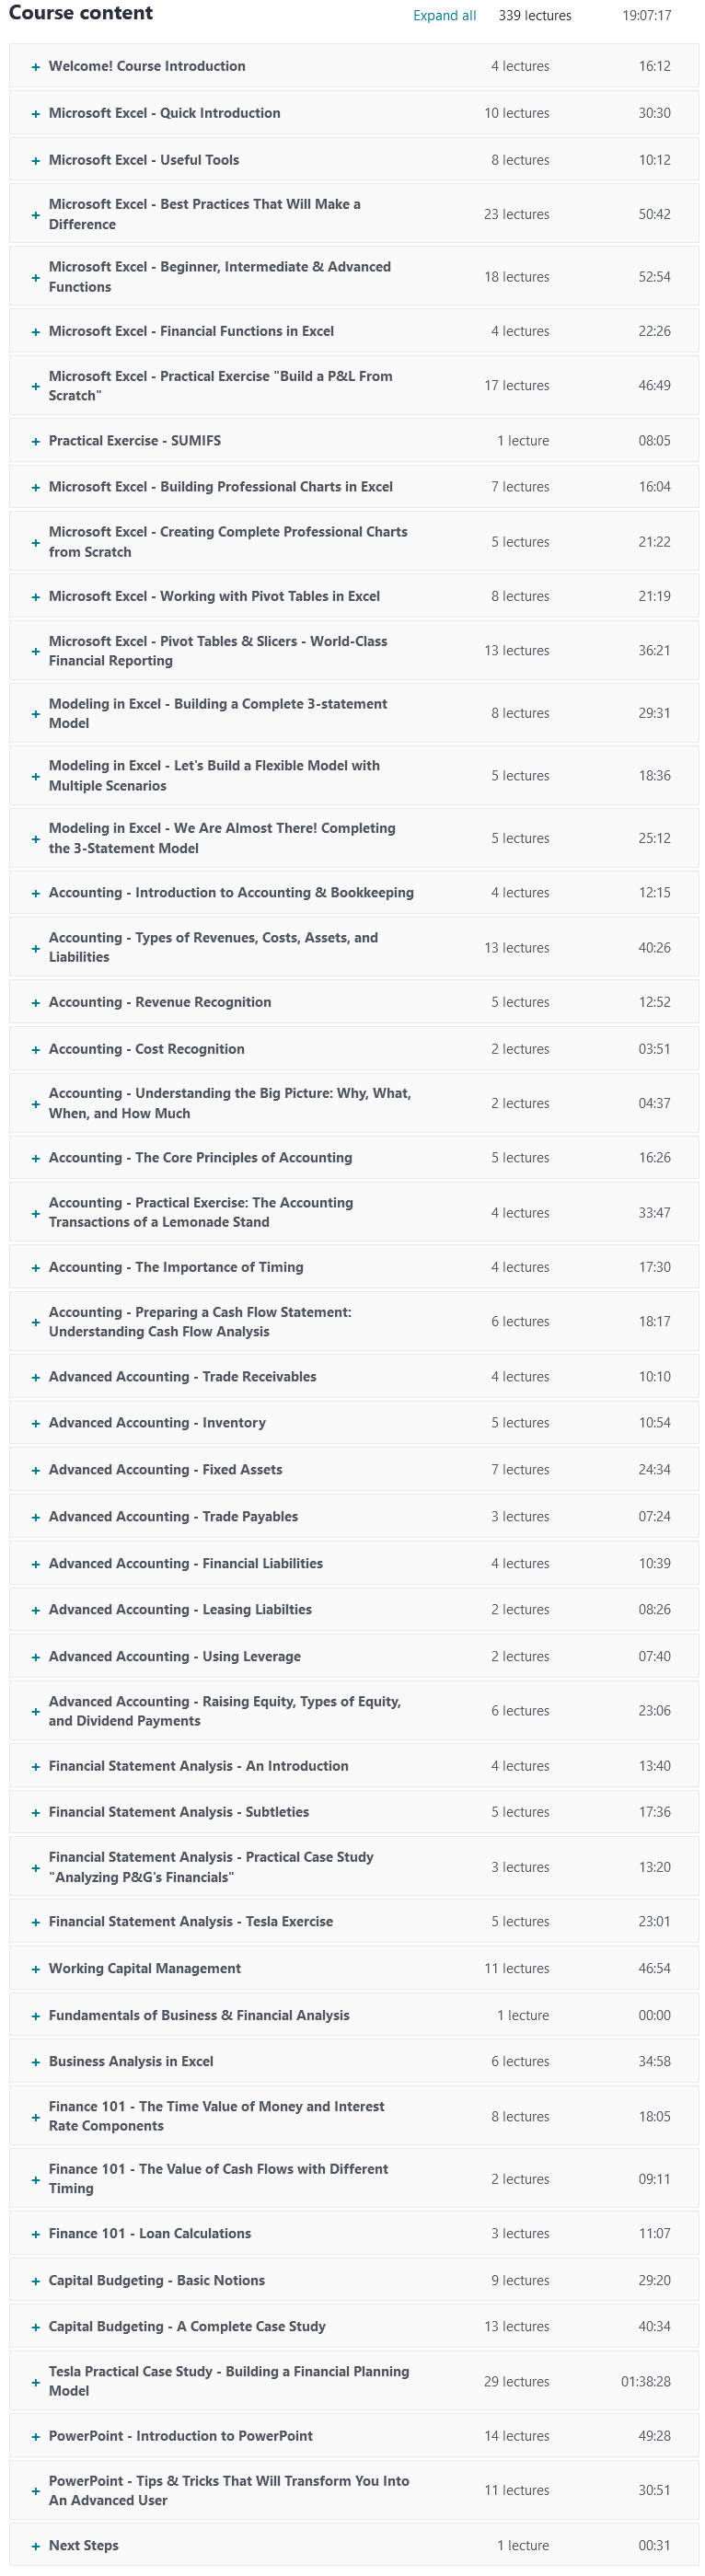Expand Advanced Accounting - Using Leverage section
705x2576 pixels.
click(354, 1656)
